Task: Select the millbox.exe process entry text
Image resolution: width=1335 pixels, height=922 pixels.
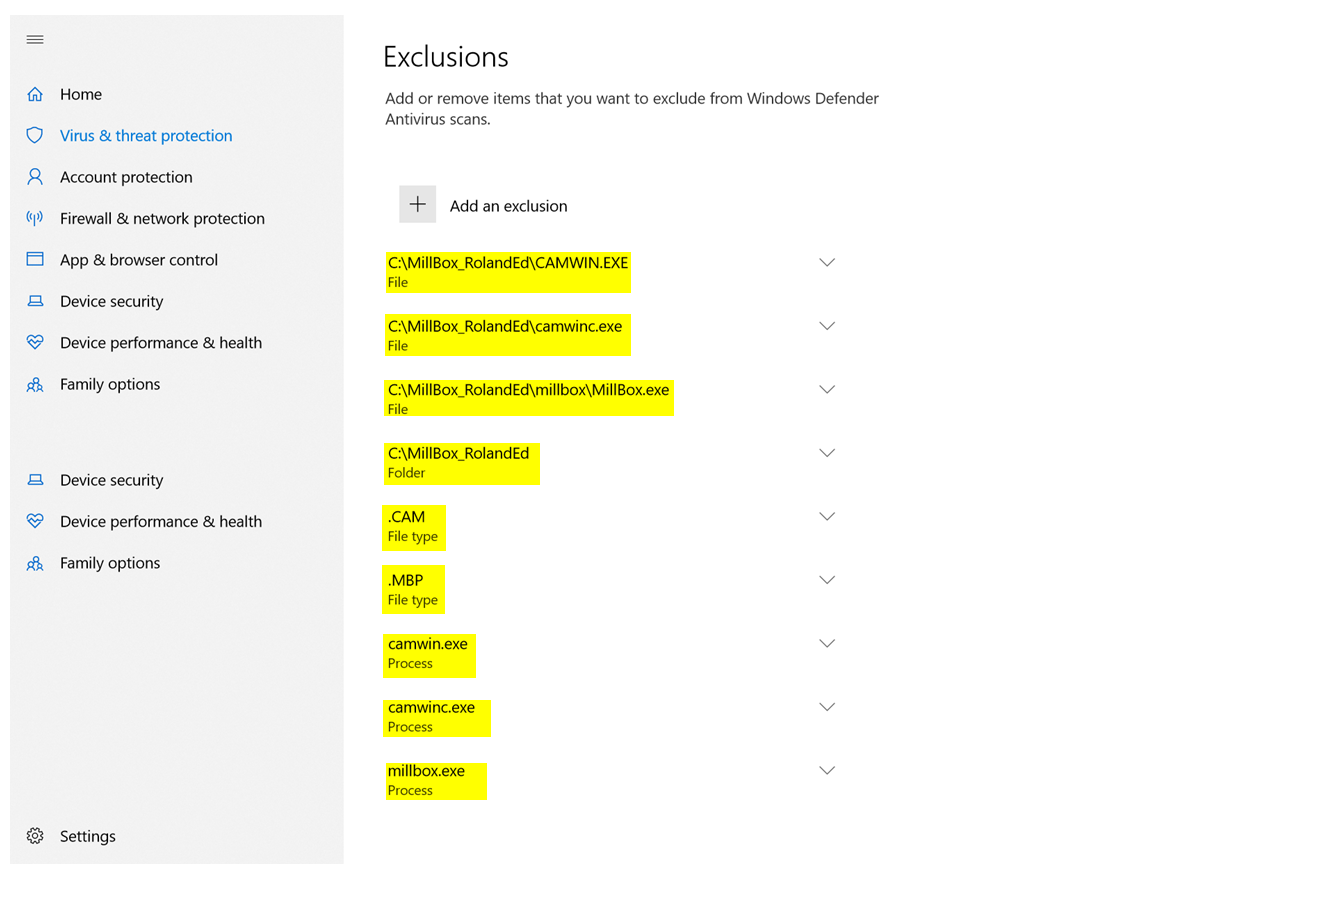Action: point(426,770)
